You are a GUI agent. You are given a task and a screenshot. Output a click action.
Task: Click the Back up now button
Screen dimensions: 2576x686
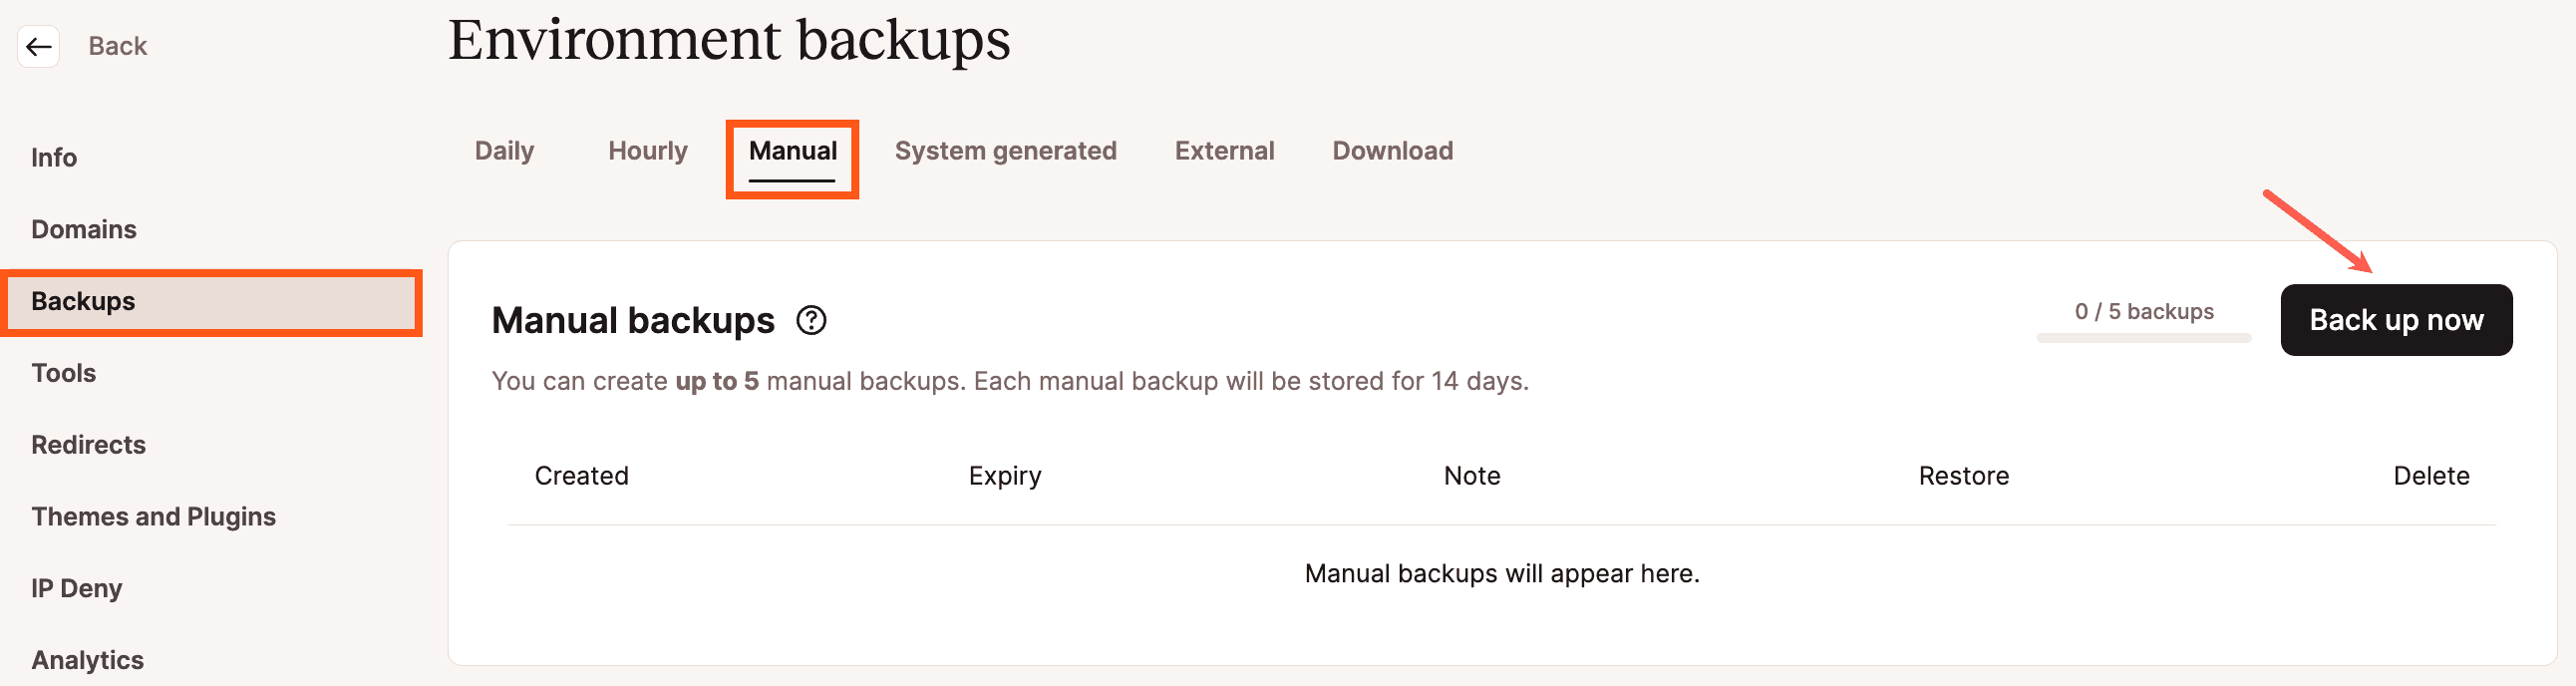tap(2395, 320)
